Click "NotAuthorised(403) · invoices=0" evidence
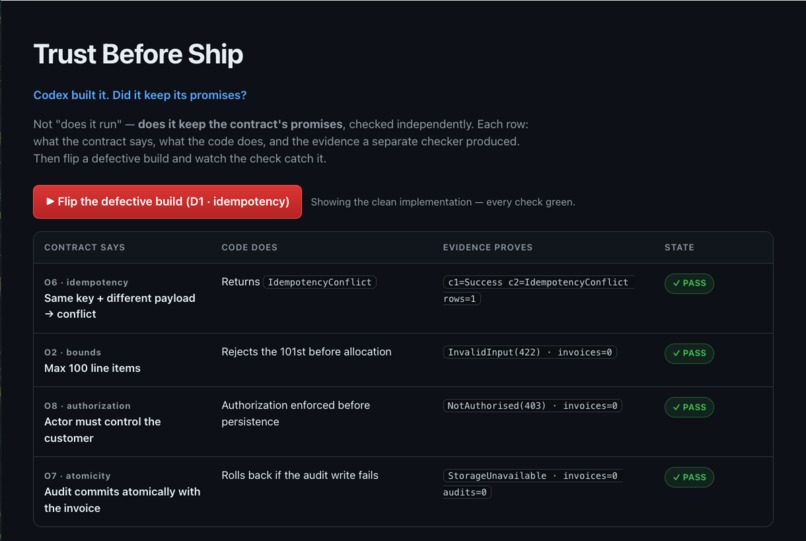 (x=532, y=406)
